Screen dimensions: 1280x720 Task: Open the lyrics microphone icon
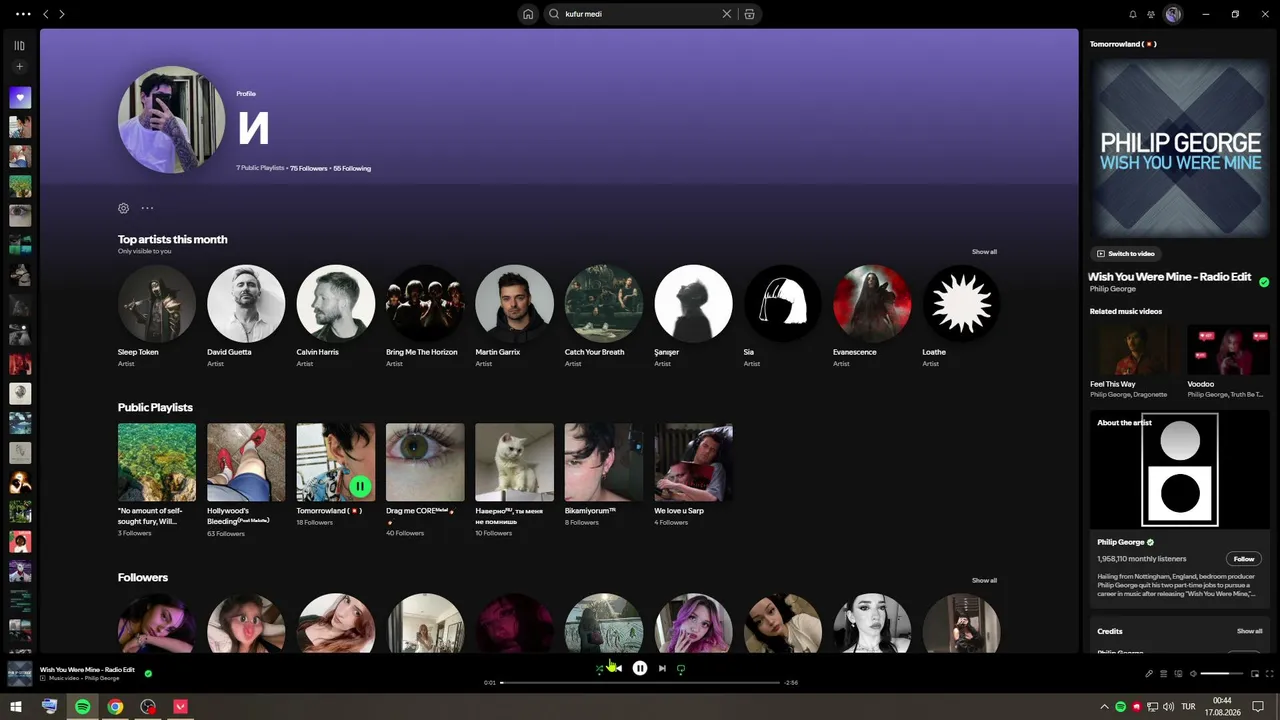(x=1149, y=674)
